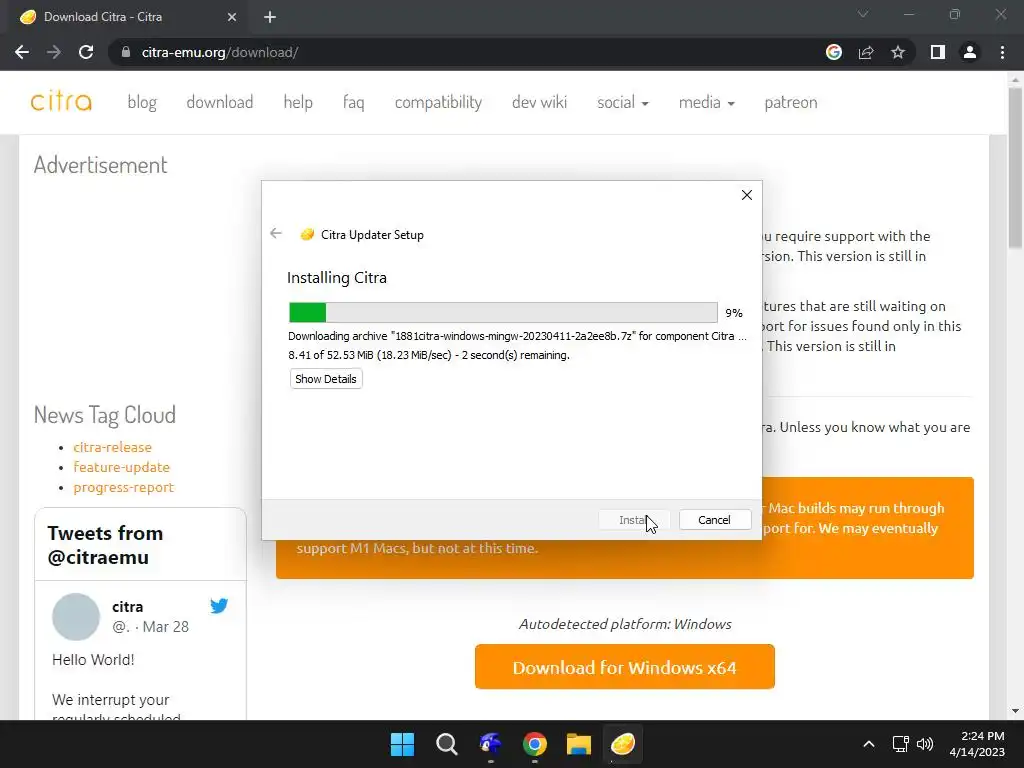
Task: Bookmark this page with the star
Action: click(898, 52)
